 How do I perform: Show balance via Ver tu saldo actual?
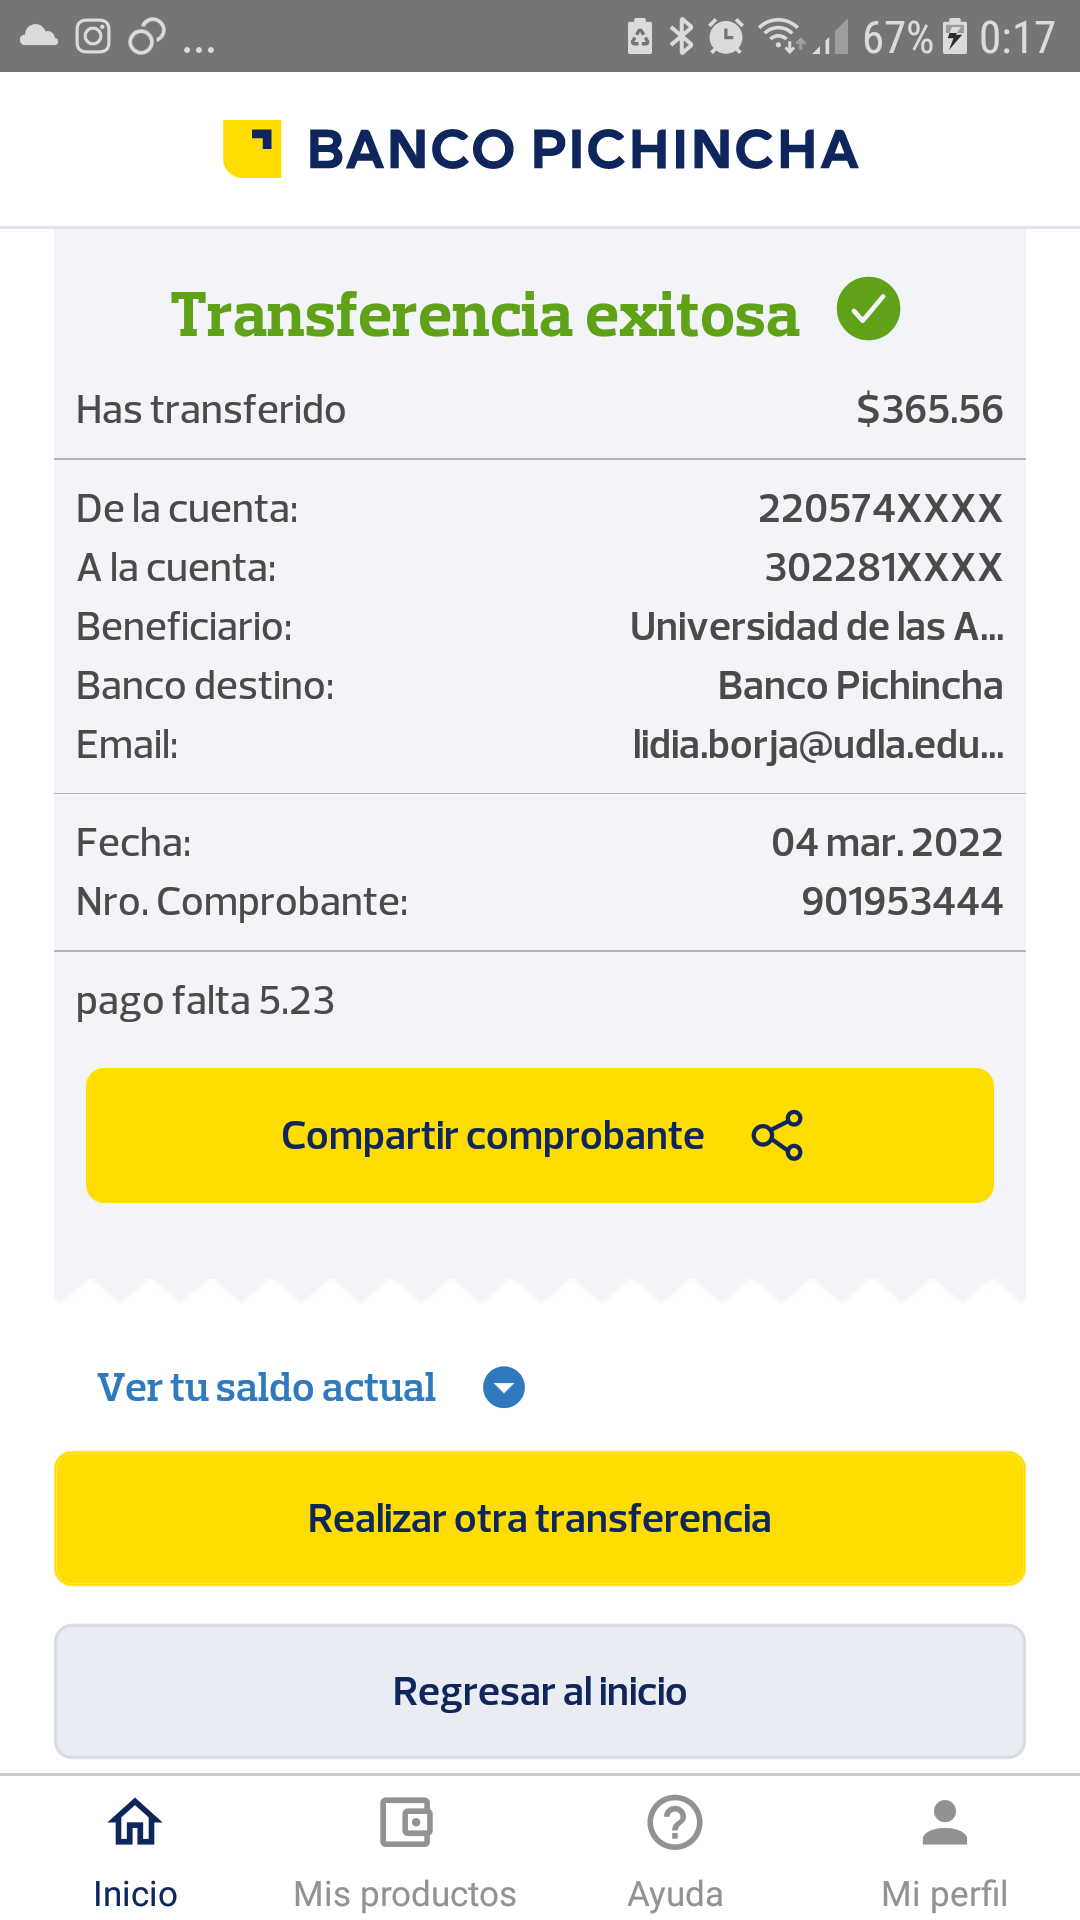point(266,1387)
